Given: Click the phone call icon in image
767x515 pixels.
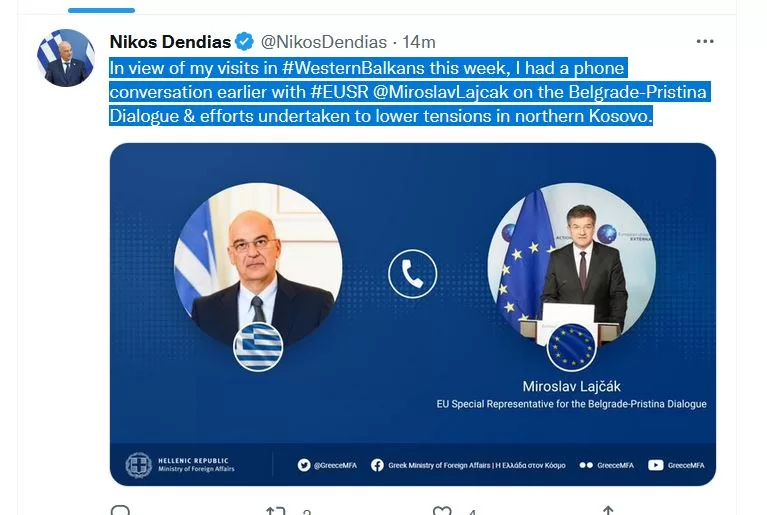Looking at the screenshot, I should (412, 274).
